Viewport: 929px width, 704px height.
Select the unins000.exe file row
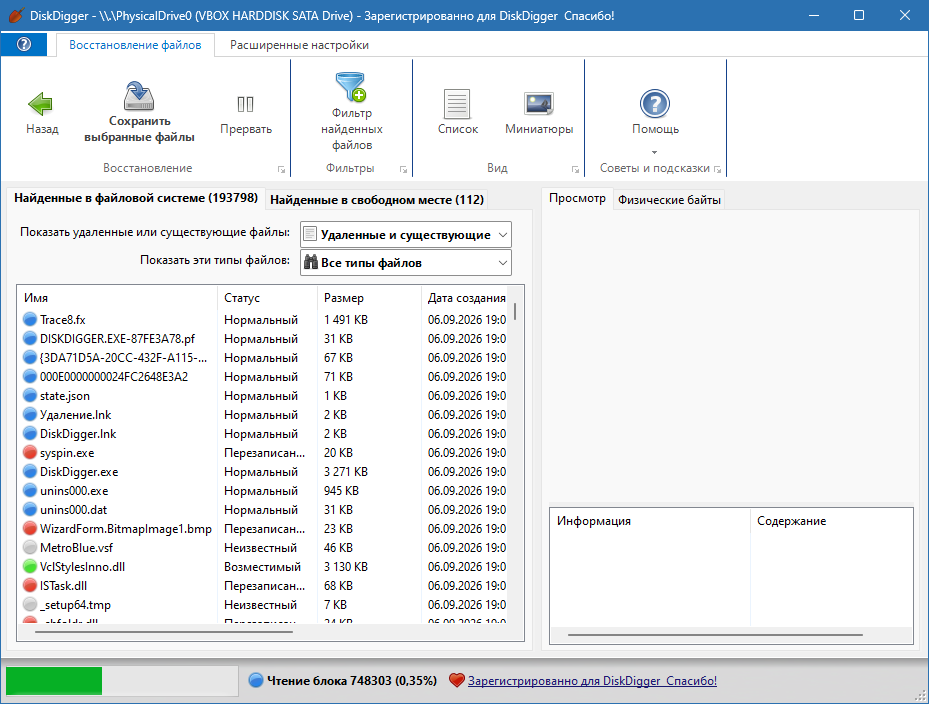pyautogui.click(x=264, y=491)
